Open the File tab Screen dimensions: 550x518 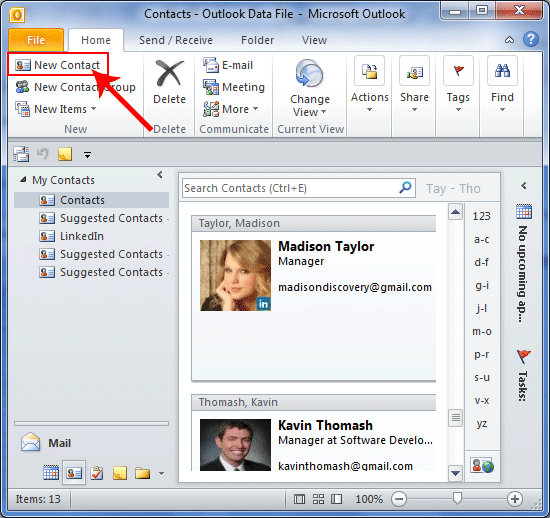36,40
